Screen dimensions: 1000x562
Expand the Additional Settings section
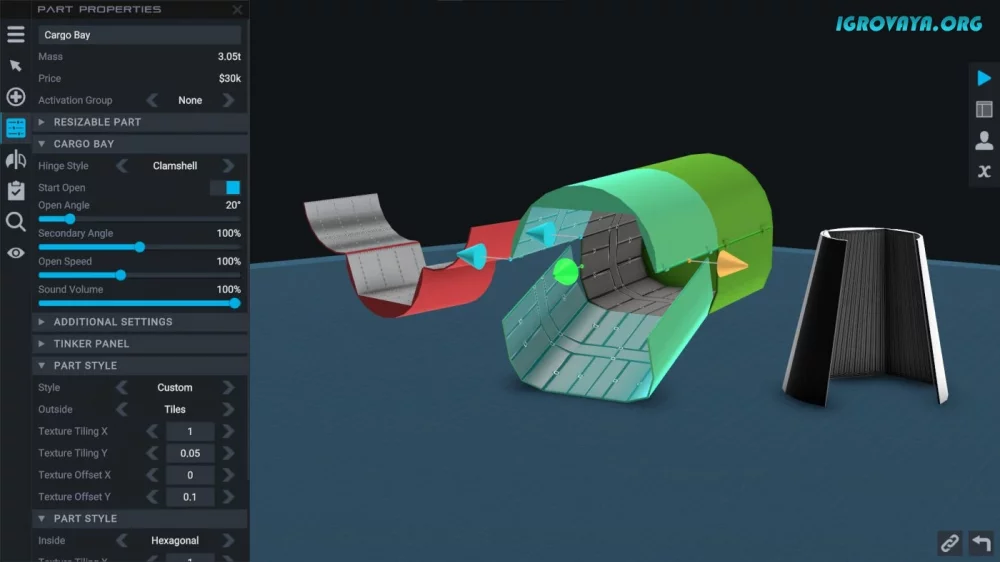point(112,322)
